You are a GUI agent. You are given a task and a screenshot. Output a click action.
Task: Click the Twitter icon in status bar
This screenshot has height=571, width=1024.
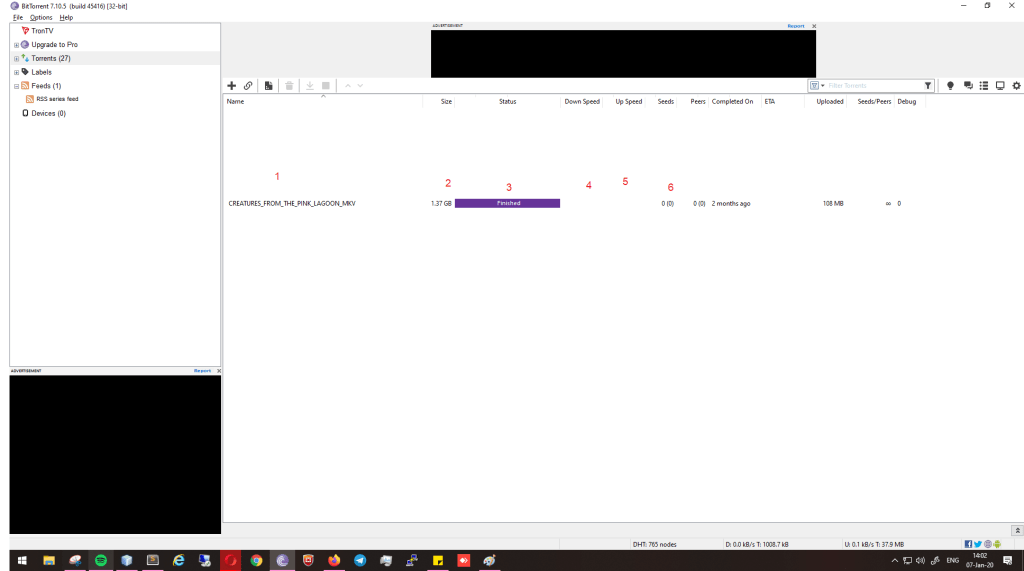coord(978,544)
